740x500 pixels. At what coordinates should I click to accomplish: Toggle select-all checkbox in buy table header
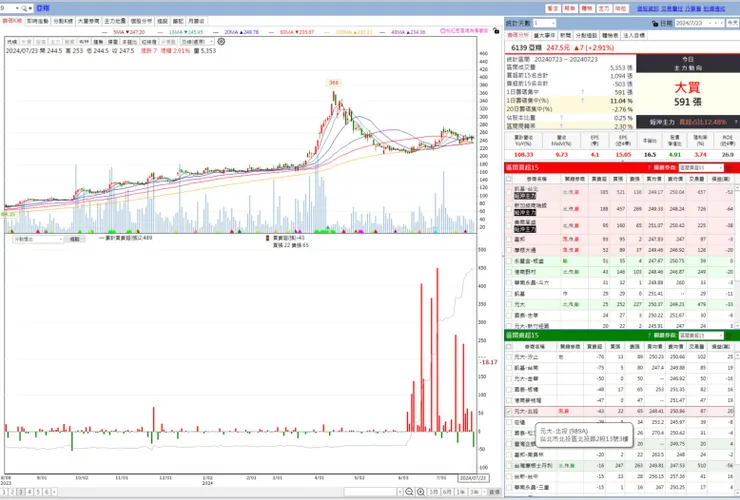click(x=509, y=179)
